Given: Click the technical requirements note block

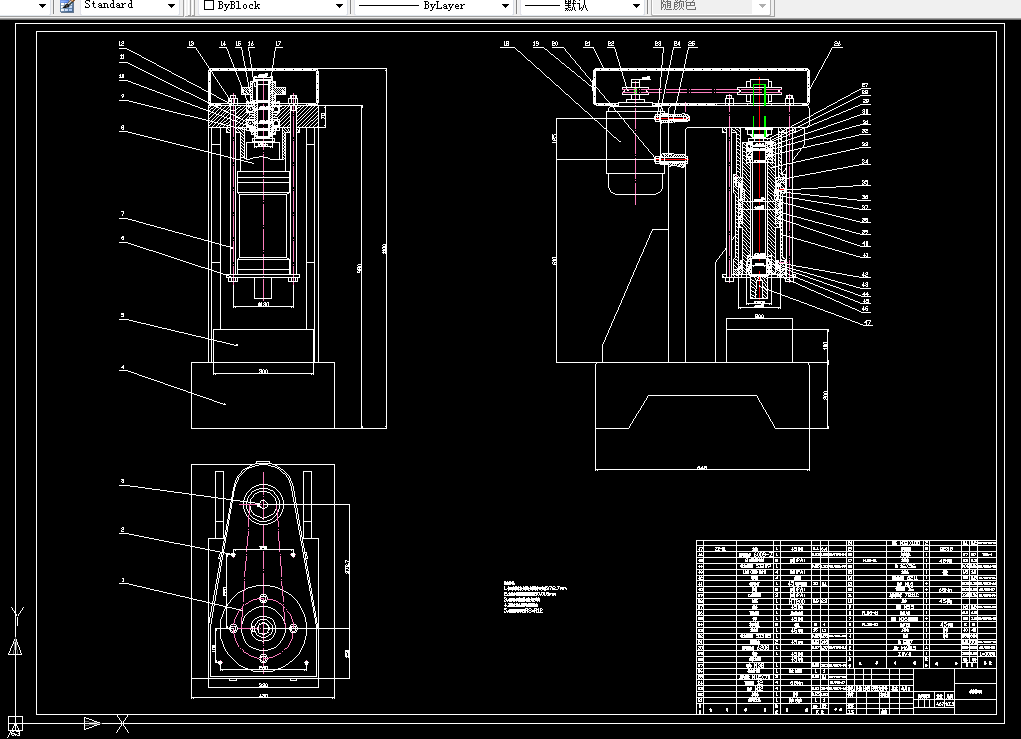Looking at the screenshot, I should coord(535,597).
